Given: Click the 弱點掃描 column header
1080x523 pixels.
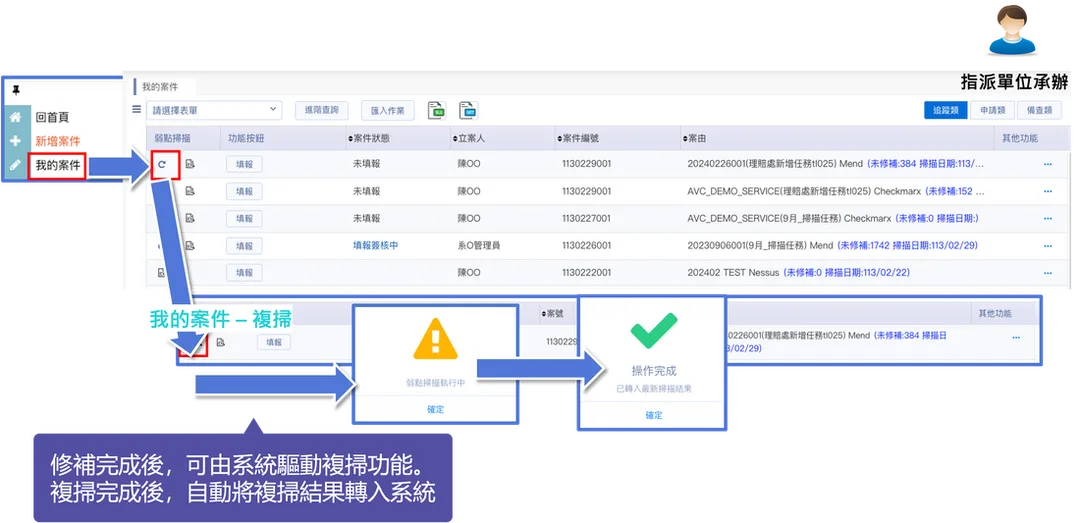Looking at the screenshot, I should pyautogui.click(x=171, y=139).
